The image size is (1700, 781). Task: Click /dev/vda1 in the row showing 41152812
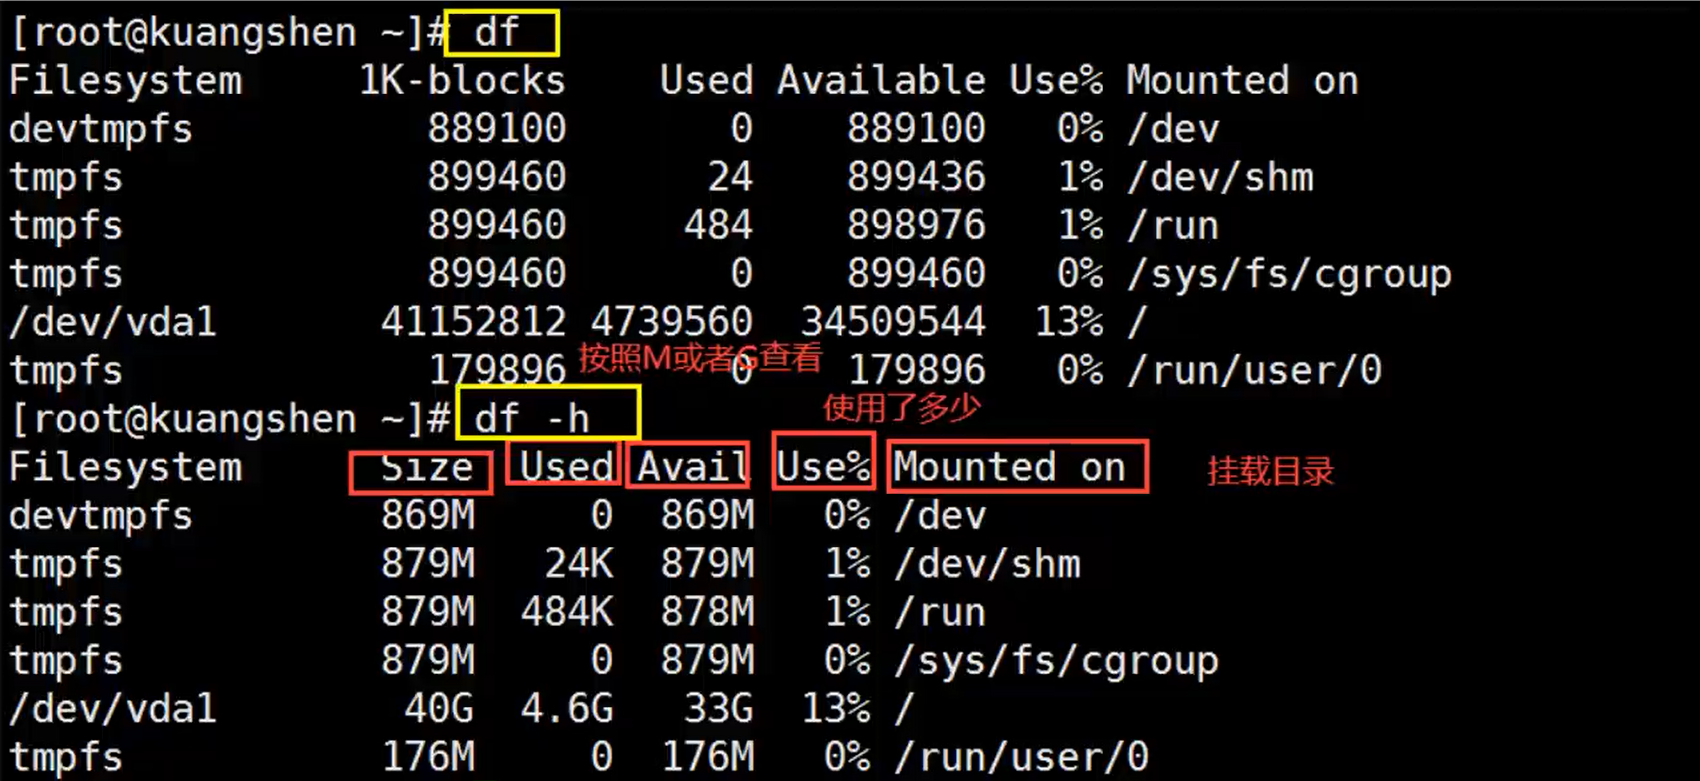(x=113, y=322)
